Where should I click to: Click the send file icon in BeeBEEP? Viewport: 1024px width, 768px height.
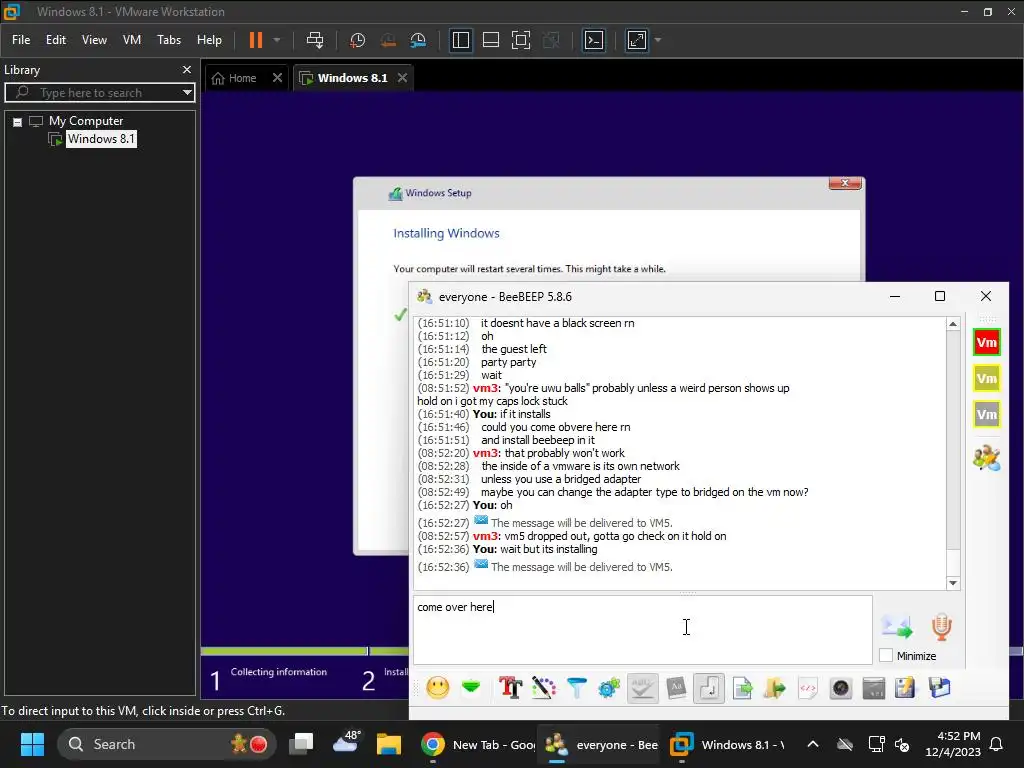pyautogui.click(x=743, y=688)
